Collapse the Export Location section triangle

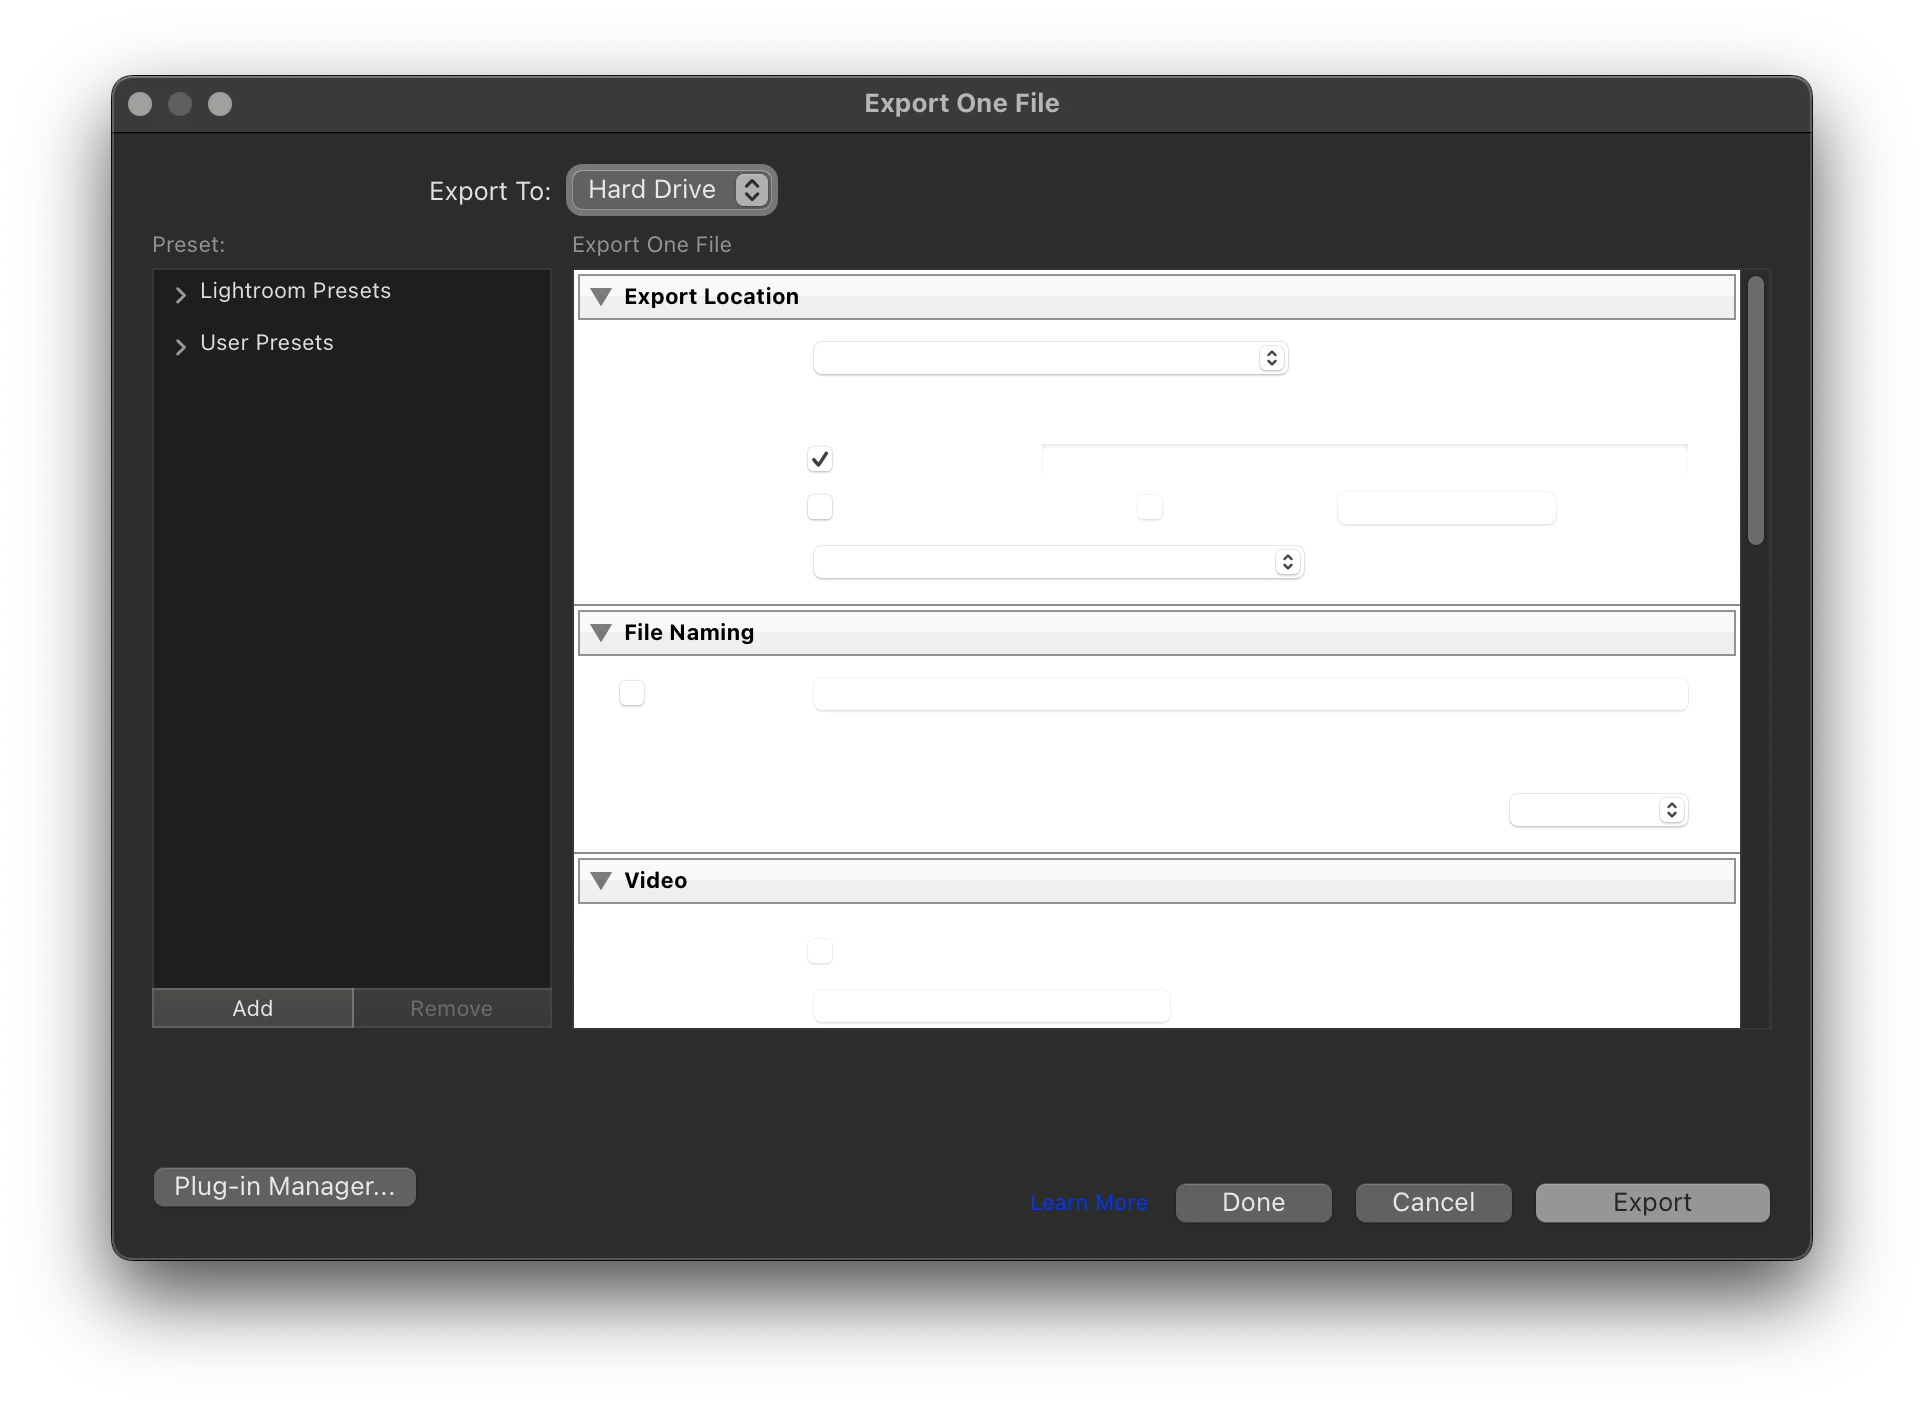pyautogui.click(x=601, y=297)
